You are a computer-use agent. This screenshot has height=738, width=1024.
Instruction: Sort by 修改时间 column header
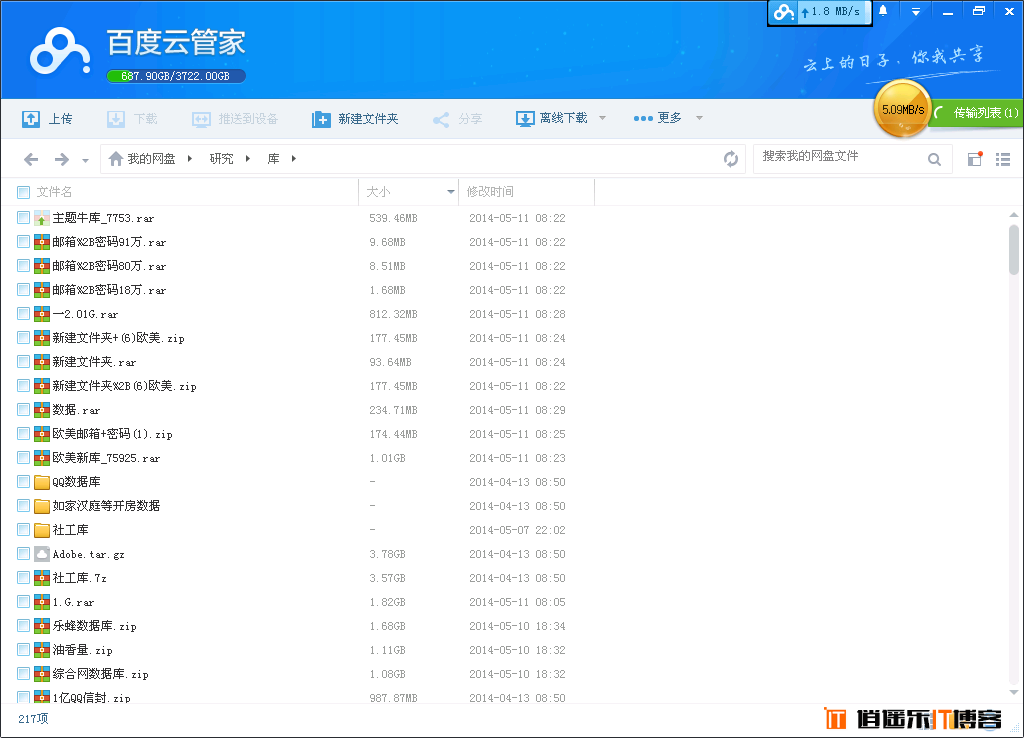tap(490, 192)
